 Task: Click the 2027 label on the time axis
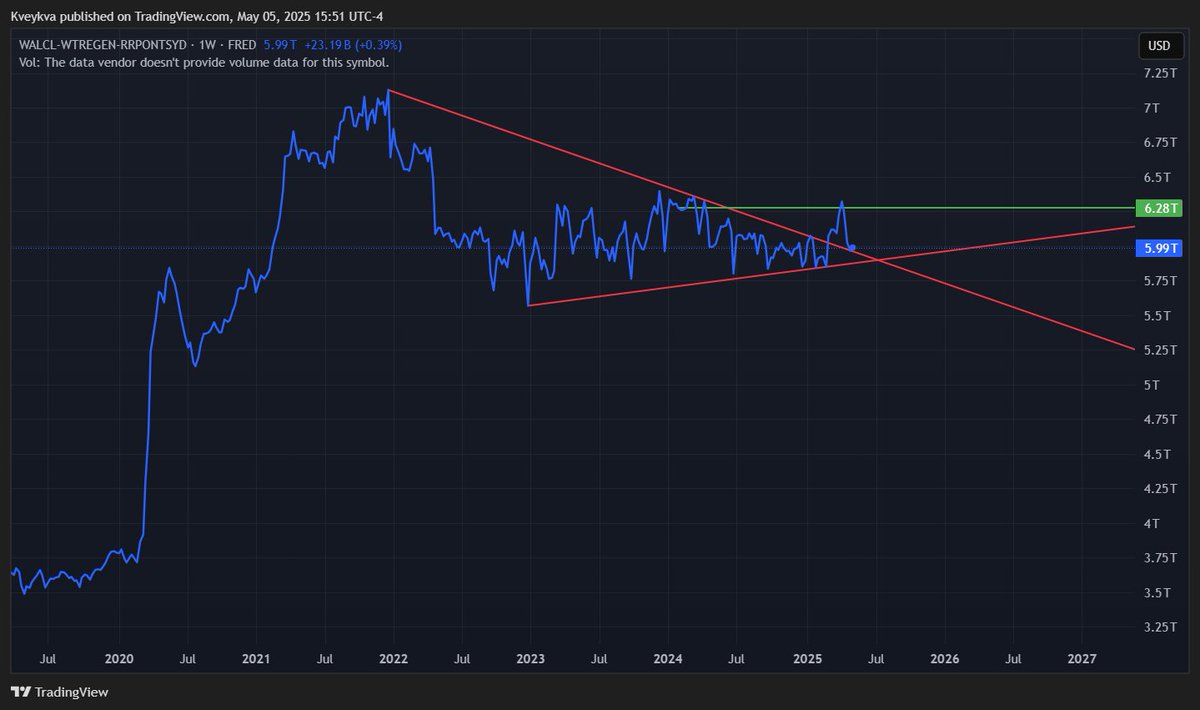pyautogui.click(x=1082, y=659)
